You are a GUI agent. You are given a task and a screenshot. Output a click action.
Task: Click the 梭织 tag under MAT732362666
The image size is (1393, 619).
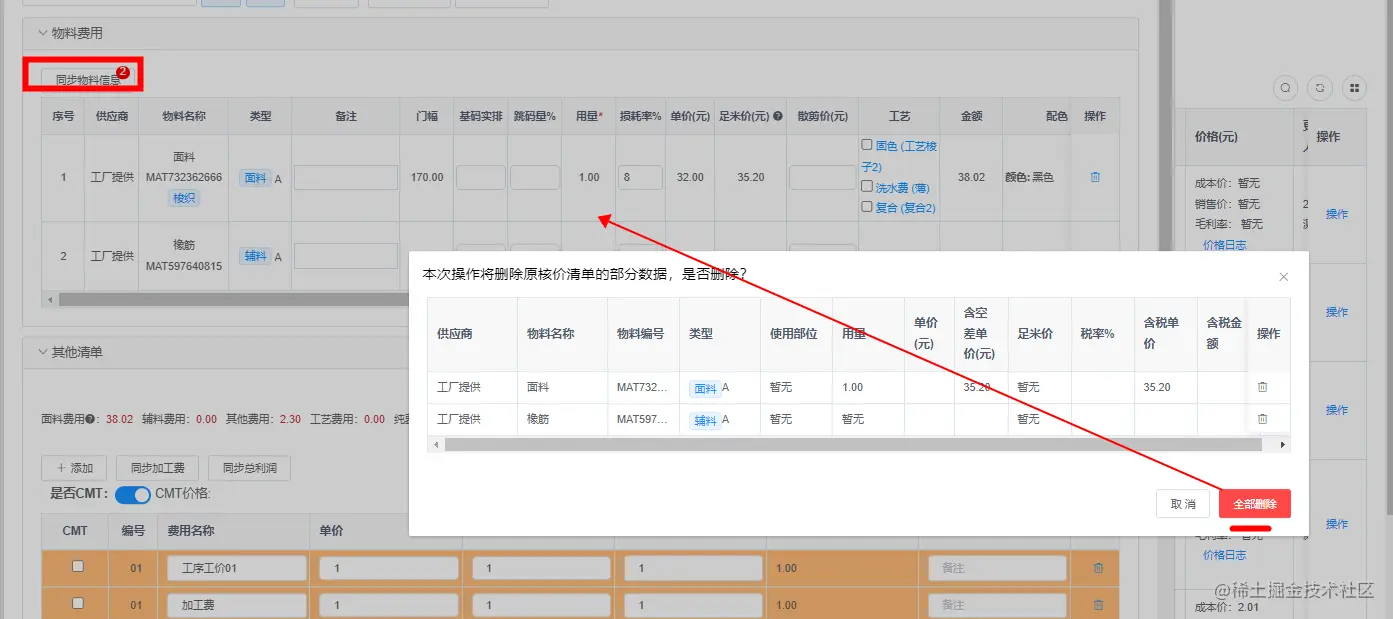click(185, 198)
